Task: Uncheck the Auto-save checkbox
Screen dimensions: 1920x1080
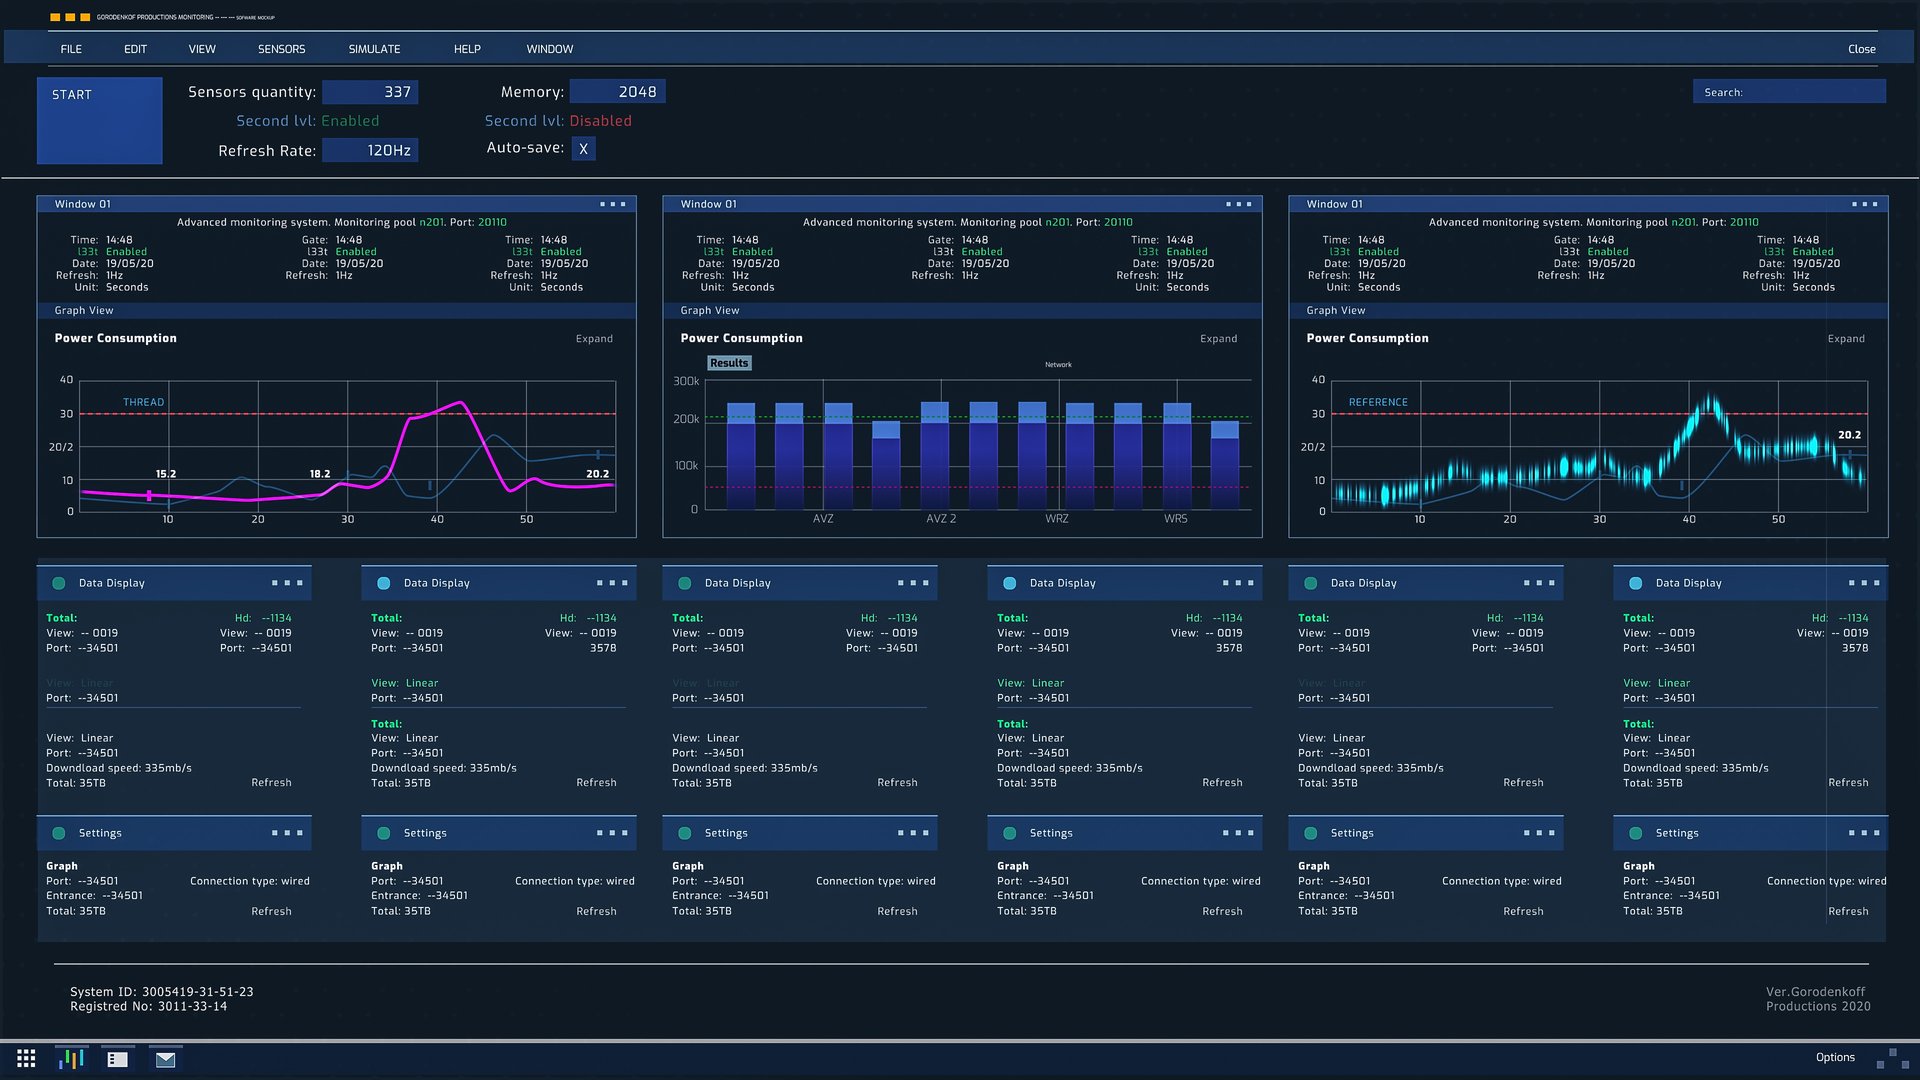Action: tap(583, 148)
